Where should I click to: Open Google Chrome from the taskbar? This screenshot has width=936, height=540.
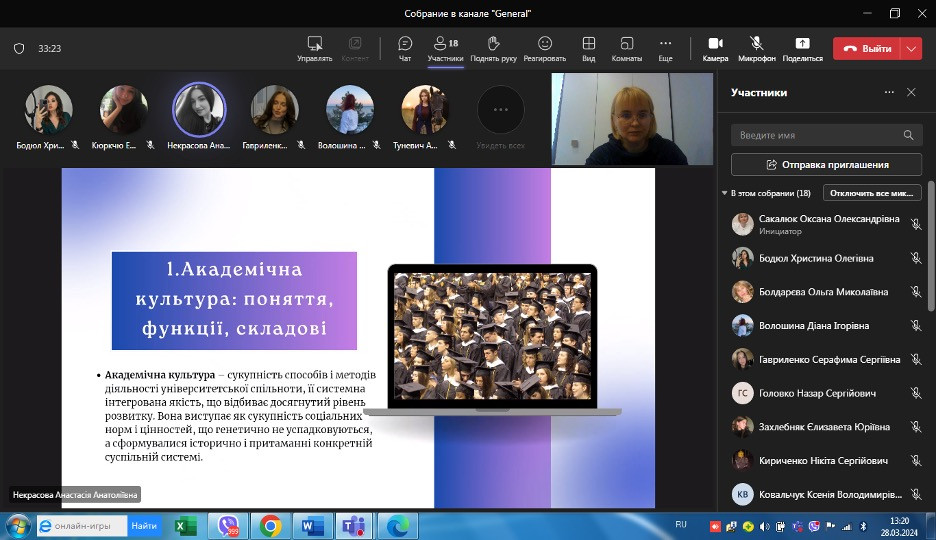(270, 525)
